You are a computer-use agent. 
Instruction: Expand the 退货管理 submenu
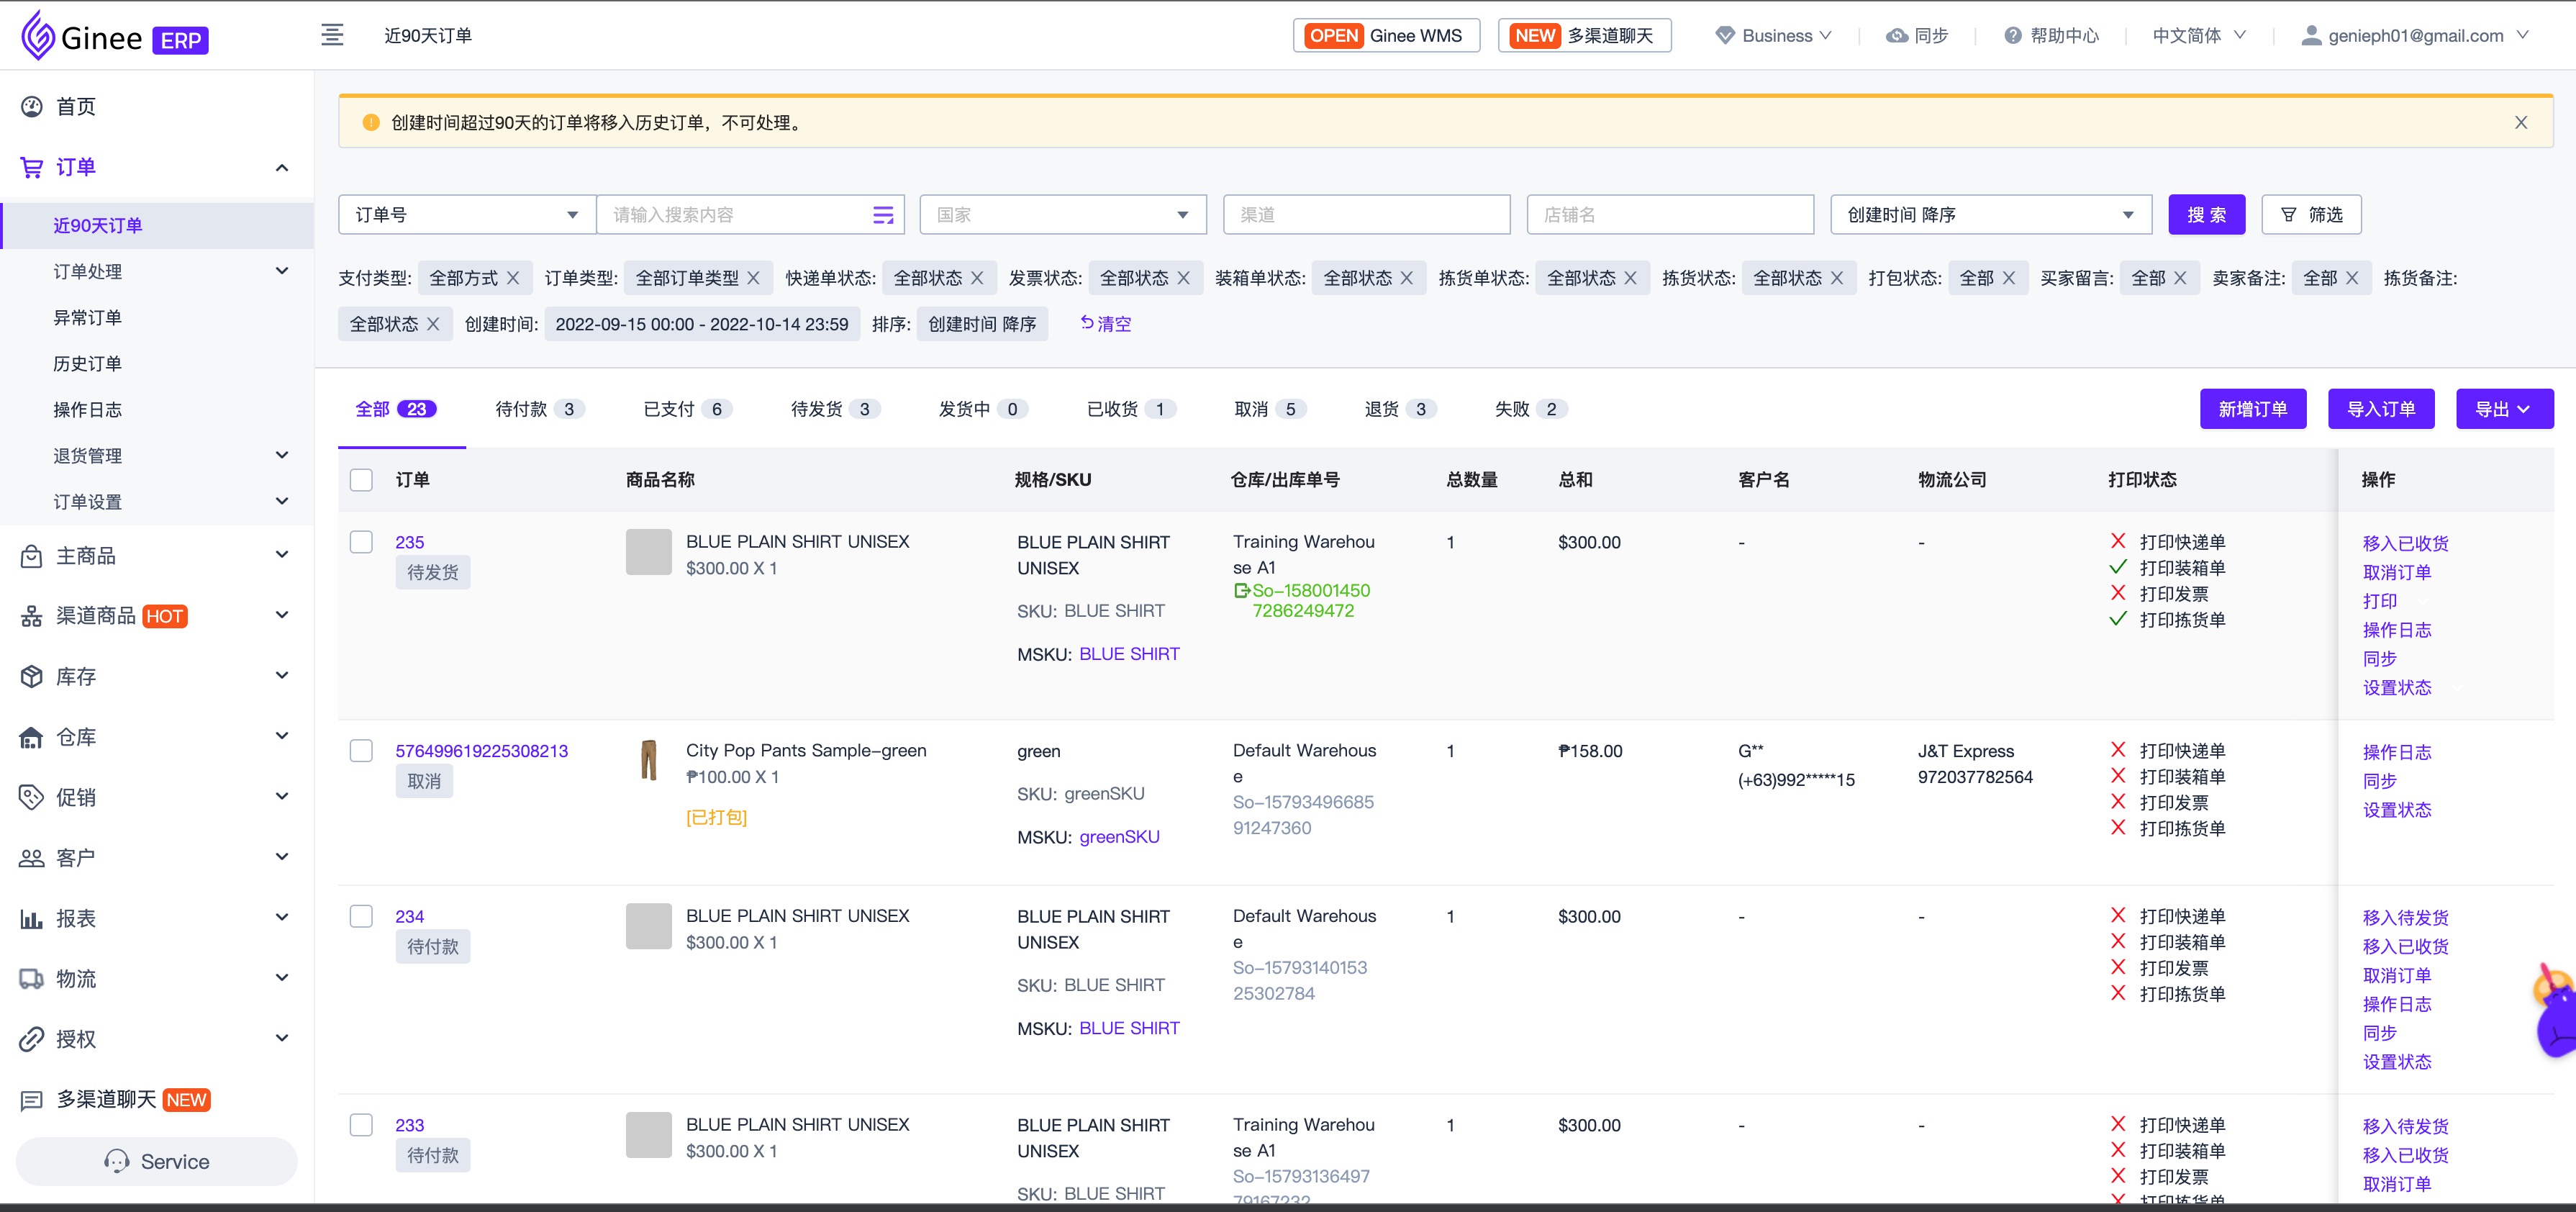coord(281,455)
